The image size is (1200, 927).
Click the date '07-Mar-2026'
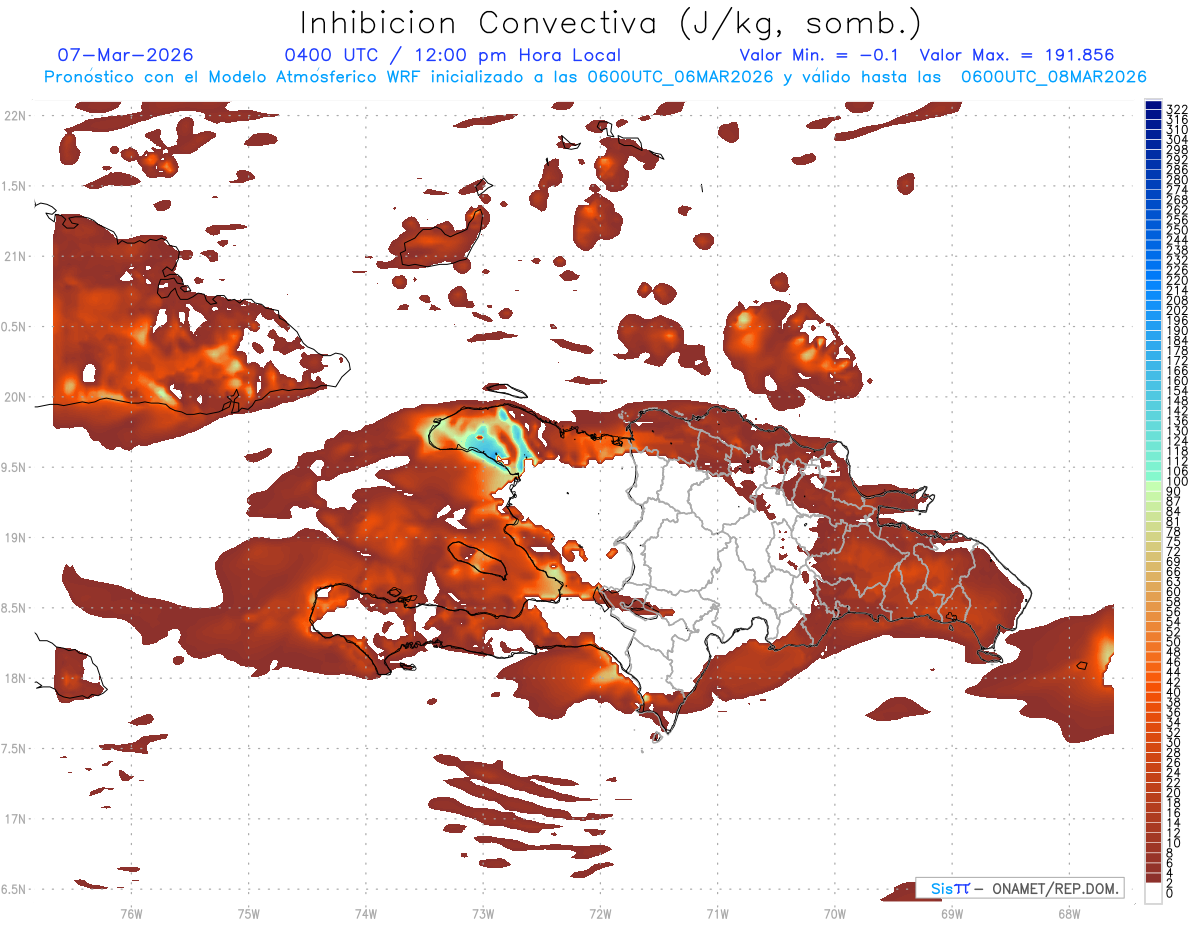pyautogui.click(x=126, y=55)
